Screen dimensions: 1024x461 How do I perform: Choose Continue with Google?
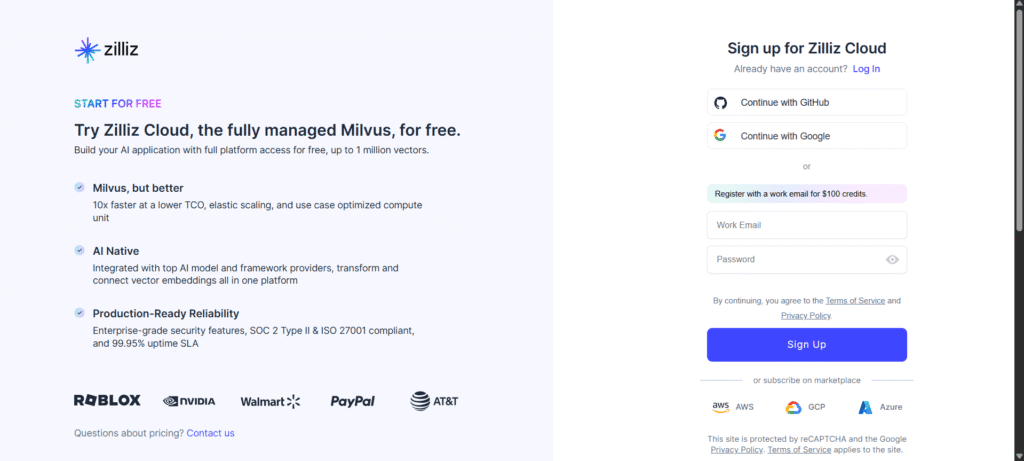[806, 136]
